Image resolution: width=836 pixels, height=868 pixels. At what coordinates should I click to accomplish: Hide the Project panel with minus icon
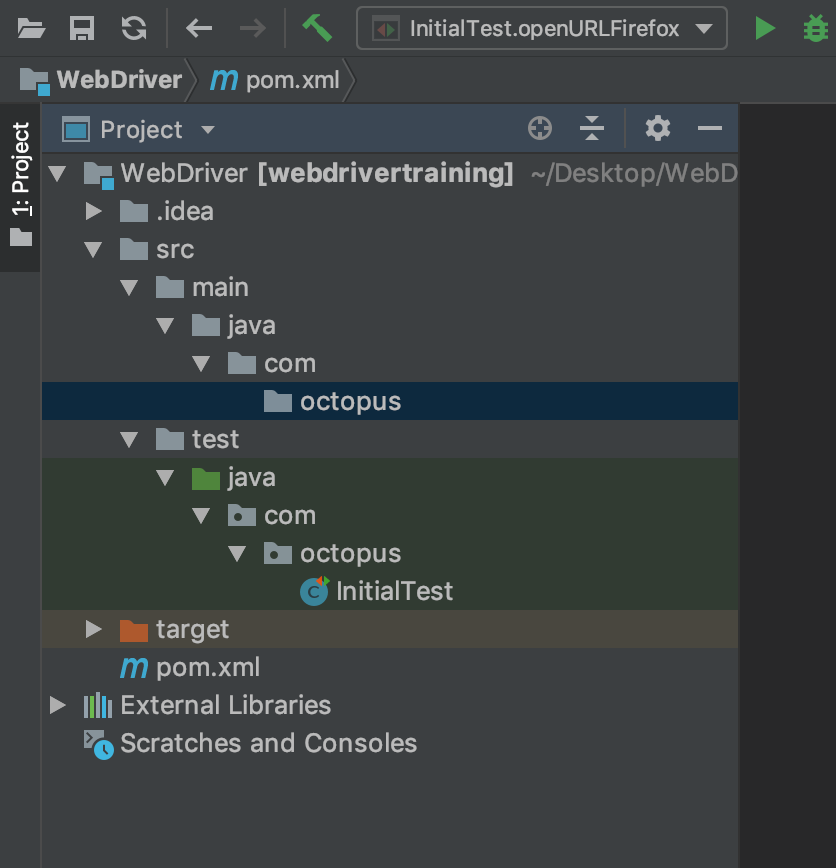(710, 128)
